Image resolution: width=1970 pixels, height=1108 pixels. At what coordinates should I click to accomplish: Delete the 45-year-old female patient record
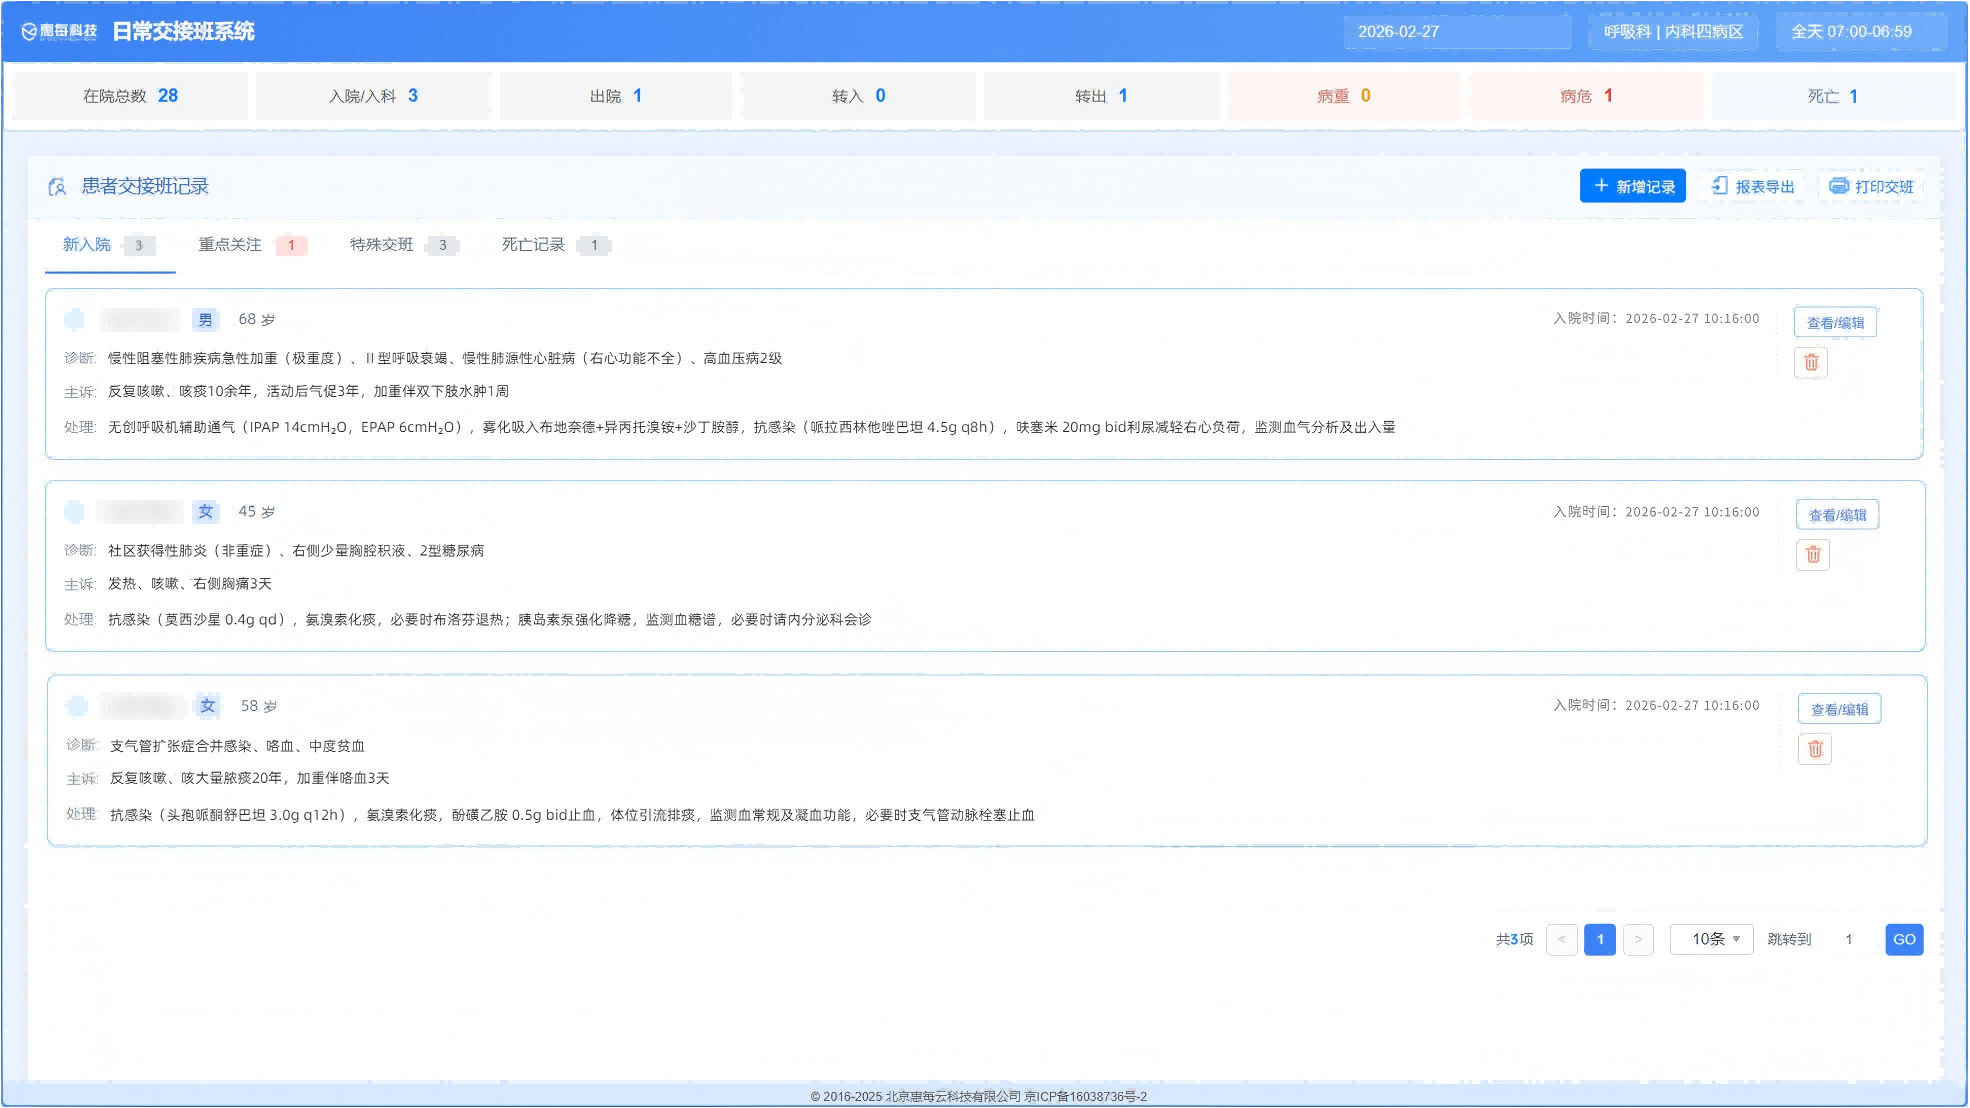pyautogui.click(x=1813, y=554)
